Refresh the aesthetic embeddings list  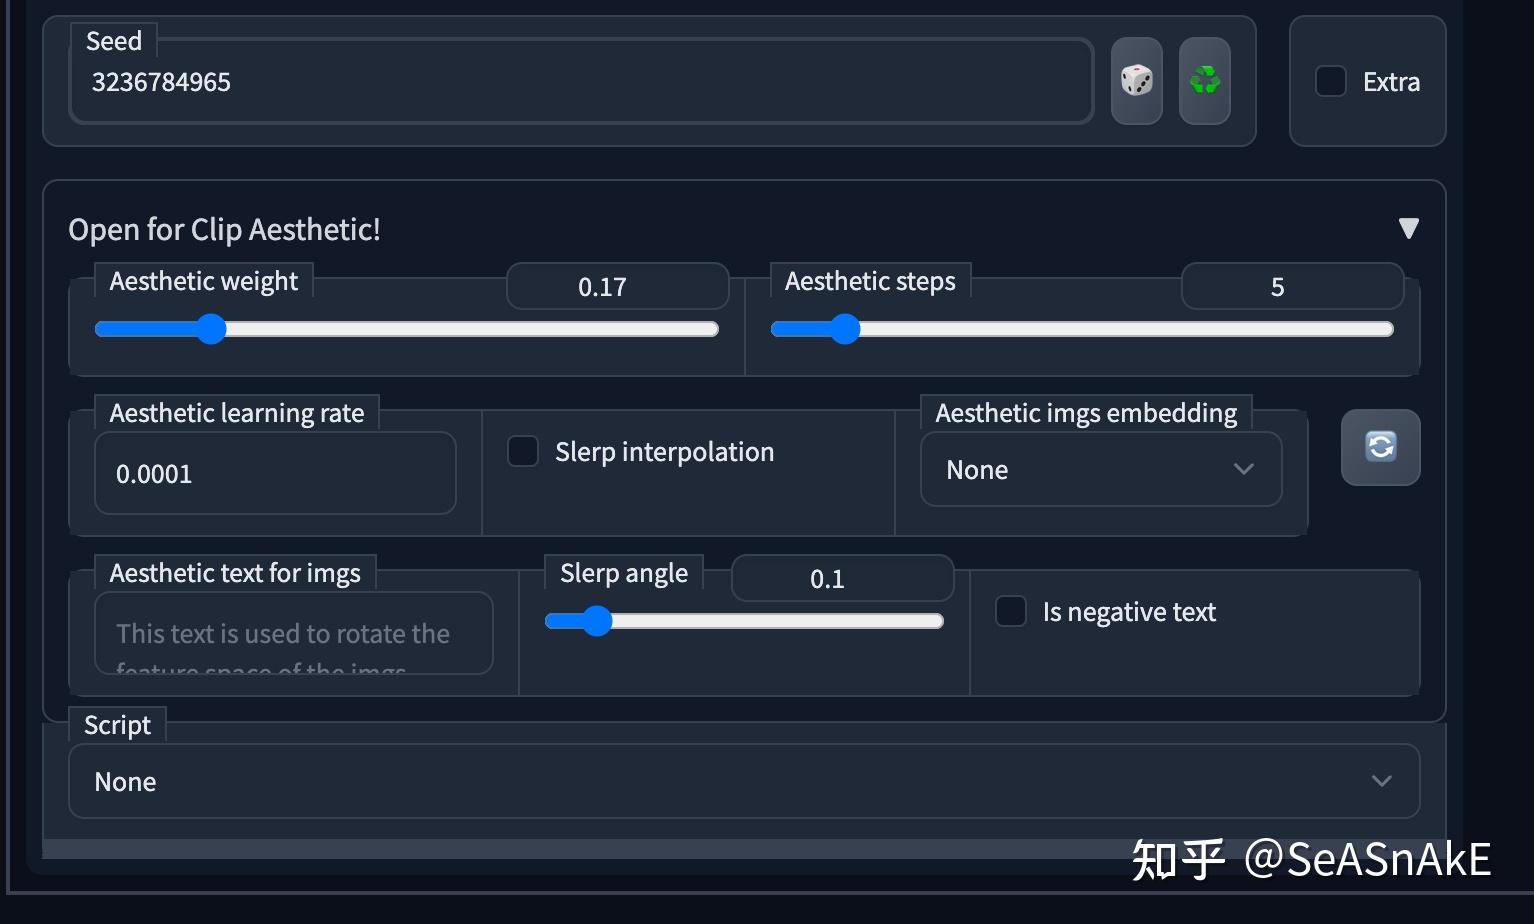[x=1380, y=447]
